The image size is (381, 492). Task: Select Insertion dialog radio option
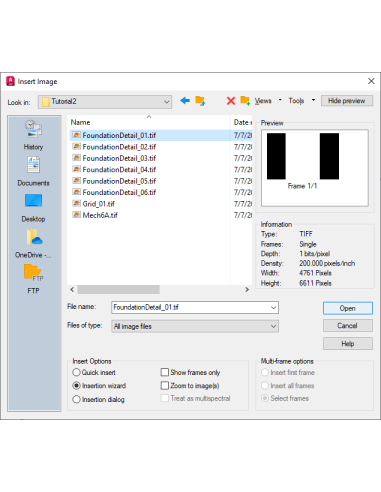pos(76,399)
